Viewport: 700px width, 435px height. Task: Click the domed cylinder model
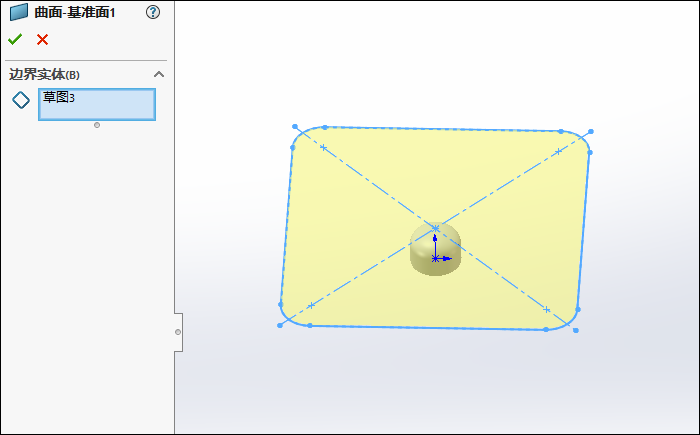click(435, 249)
